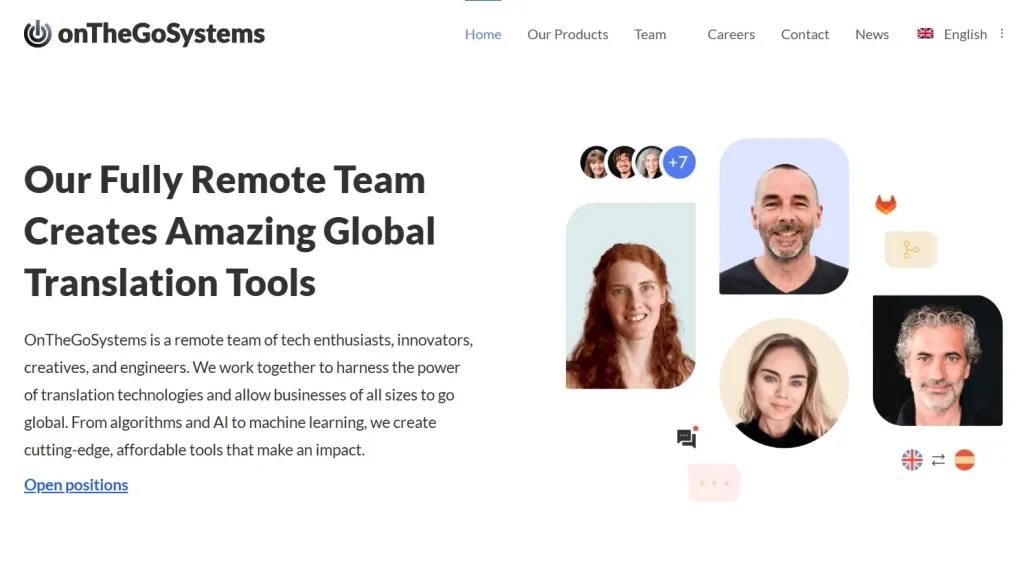1024x588 pixels.
Task: Open the Home menu item
Action: 483,34
